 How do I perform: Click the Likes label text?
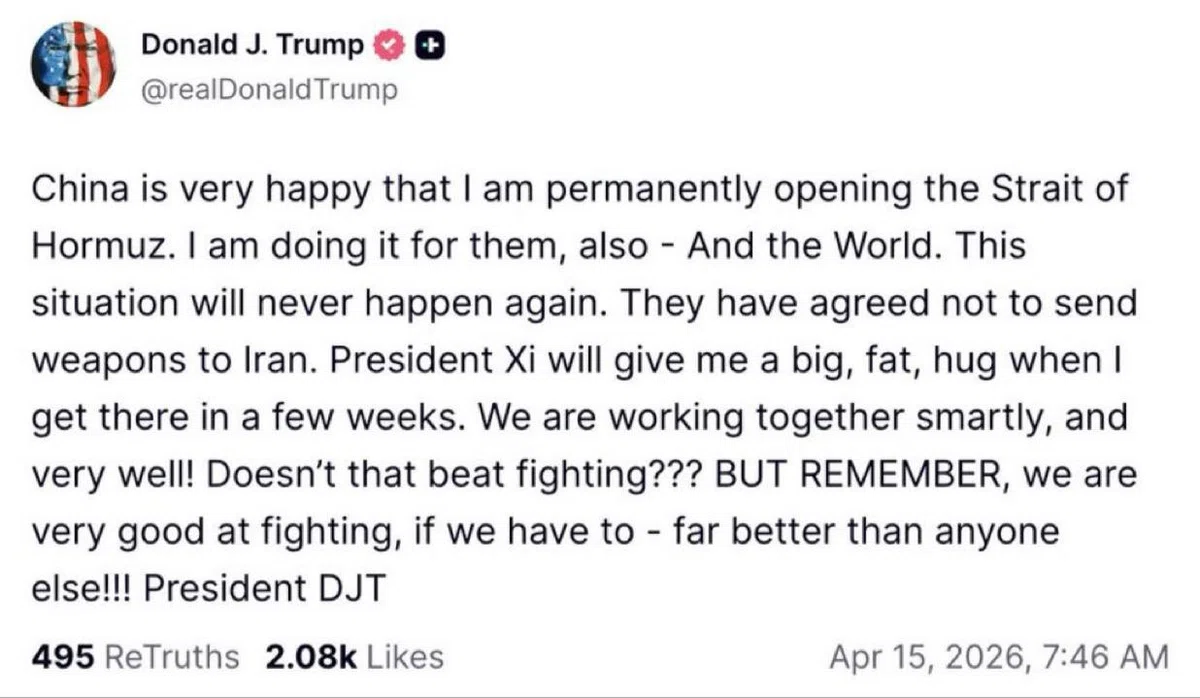point(405,657)
